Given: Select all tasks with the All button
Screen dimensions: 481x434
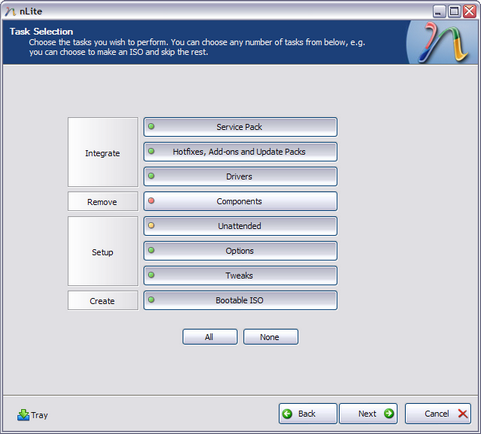Looking at the screenshot, I should pos(210,337).
